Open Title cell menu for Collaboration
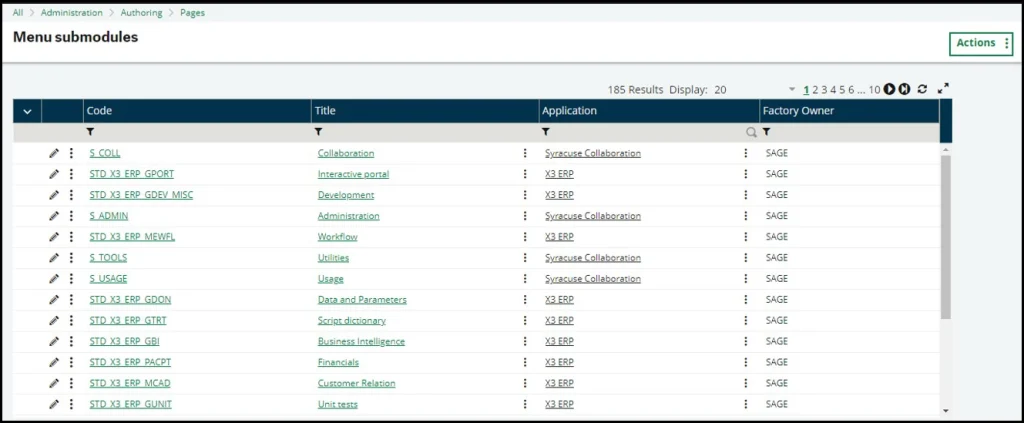The image size is (1024, 423). [x=525, y=153]
